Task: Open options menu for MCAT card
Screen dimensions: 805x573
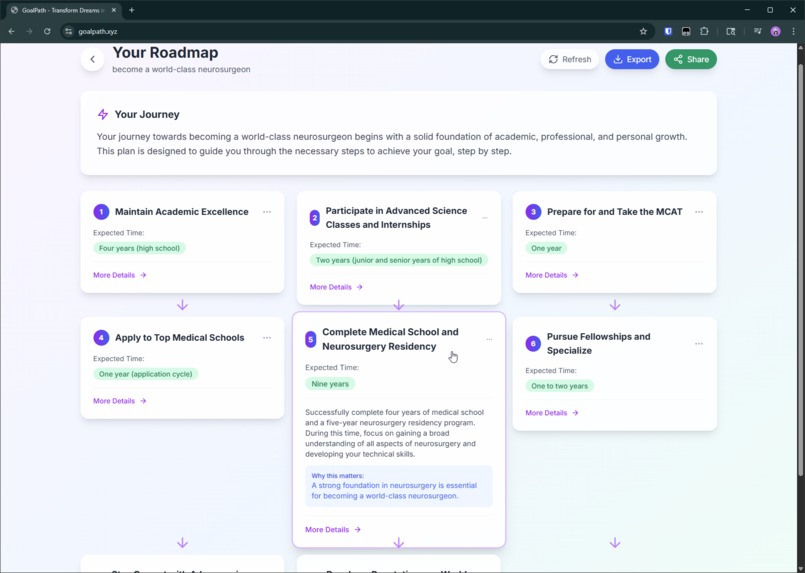Action: (x=699, y=212)
